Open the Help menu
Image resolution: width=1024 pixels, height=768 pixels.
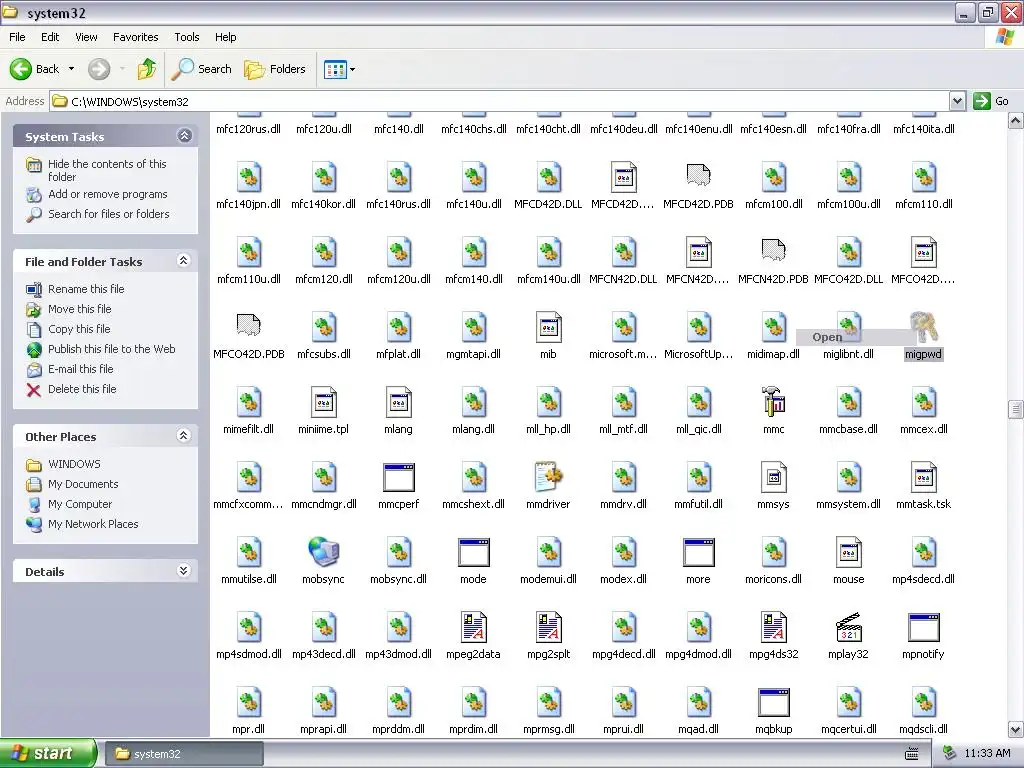(226, 37)
